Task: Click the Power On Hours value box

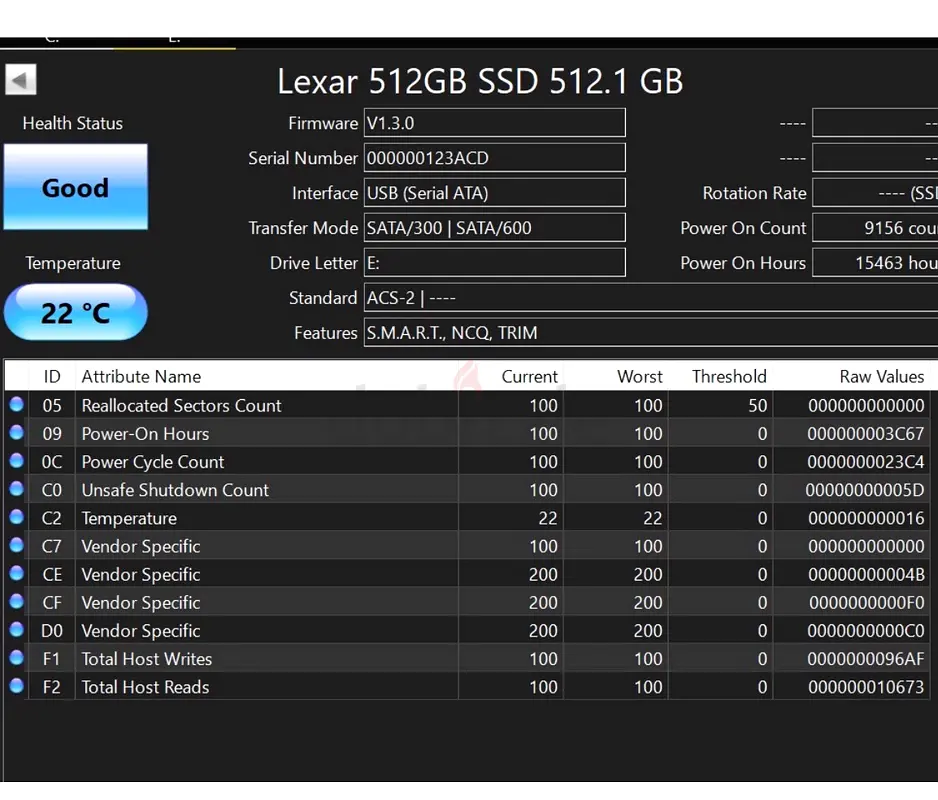Action: 875,263
